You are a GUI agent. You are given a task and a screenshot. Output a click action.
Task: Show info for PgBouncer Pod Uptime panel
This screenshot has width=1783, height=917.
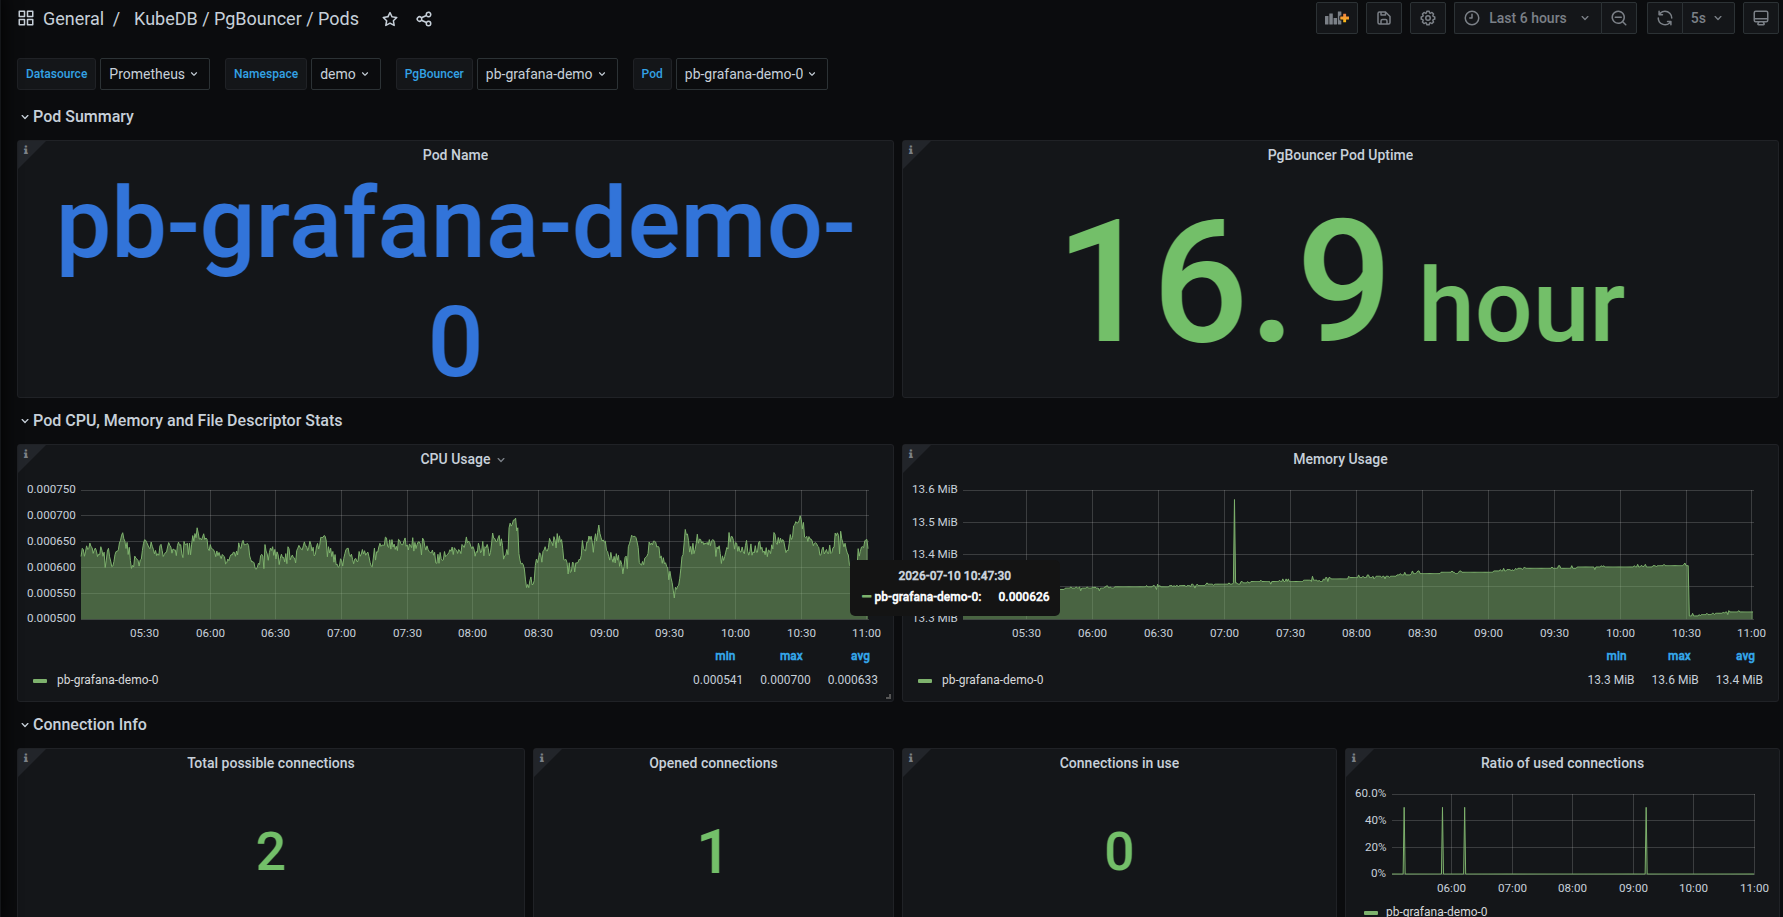[910, 150]
